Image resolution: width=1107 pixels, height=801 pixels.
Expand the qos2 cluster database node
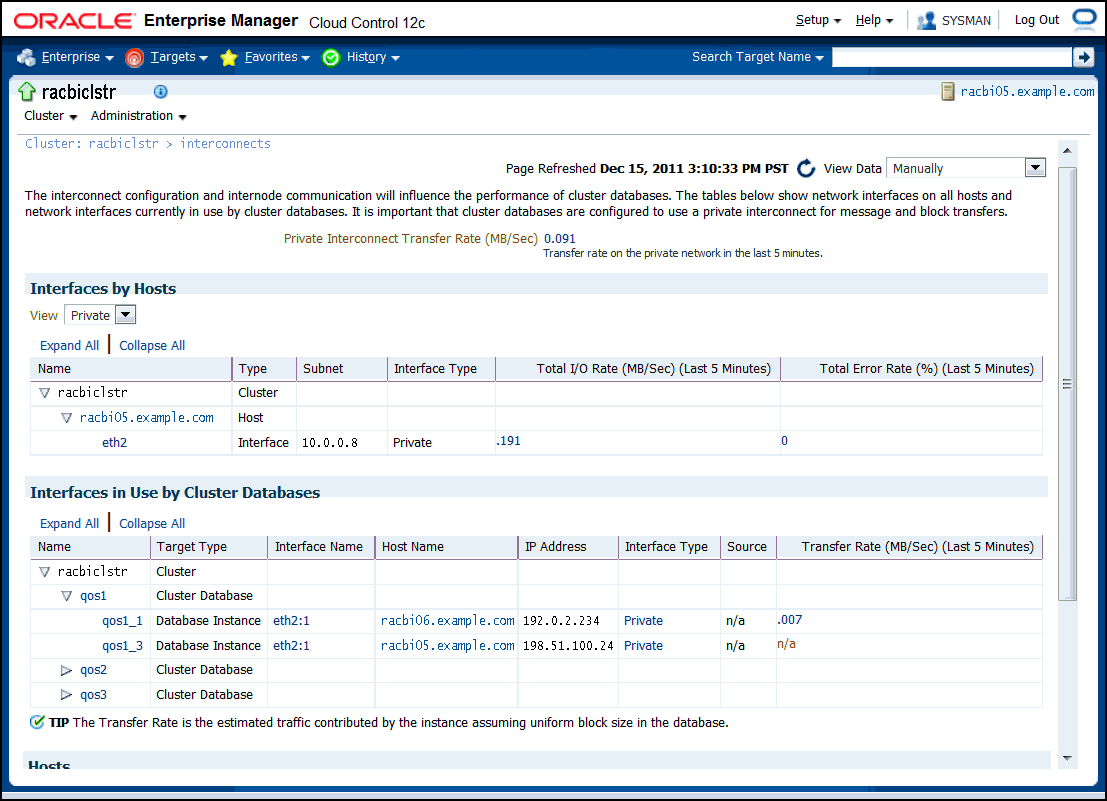click(66, 670)
